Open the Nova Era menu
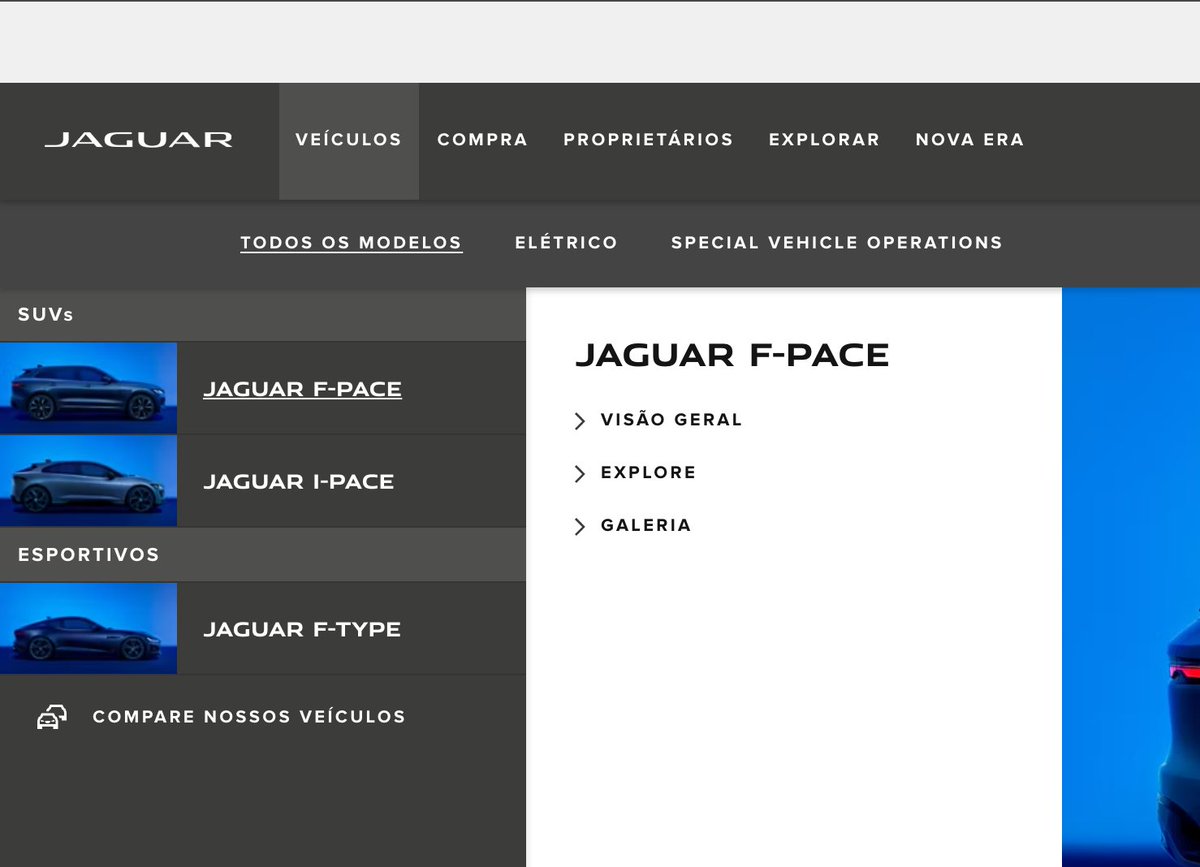1200x867 pixels. pos(970,141)
